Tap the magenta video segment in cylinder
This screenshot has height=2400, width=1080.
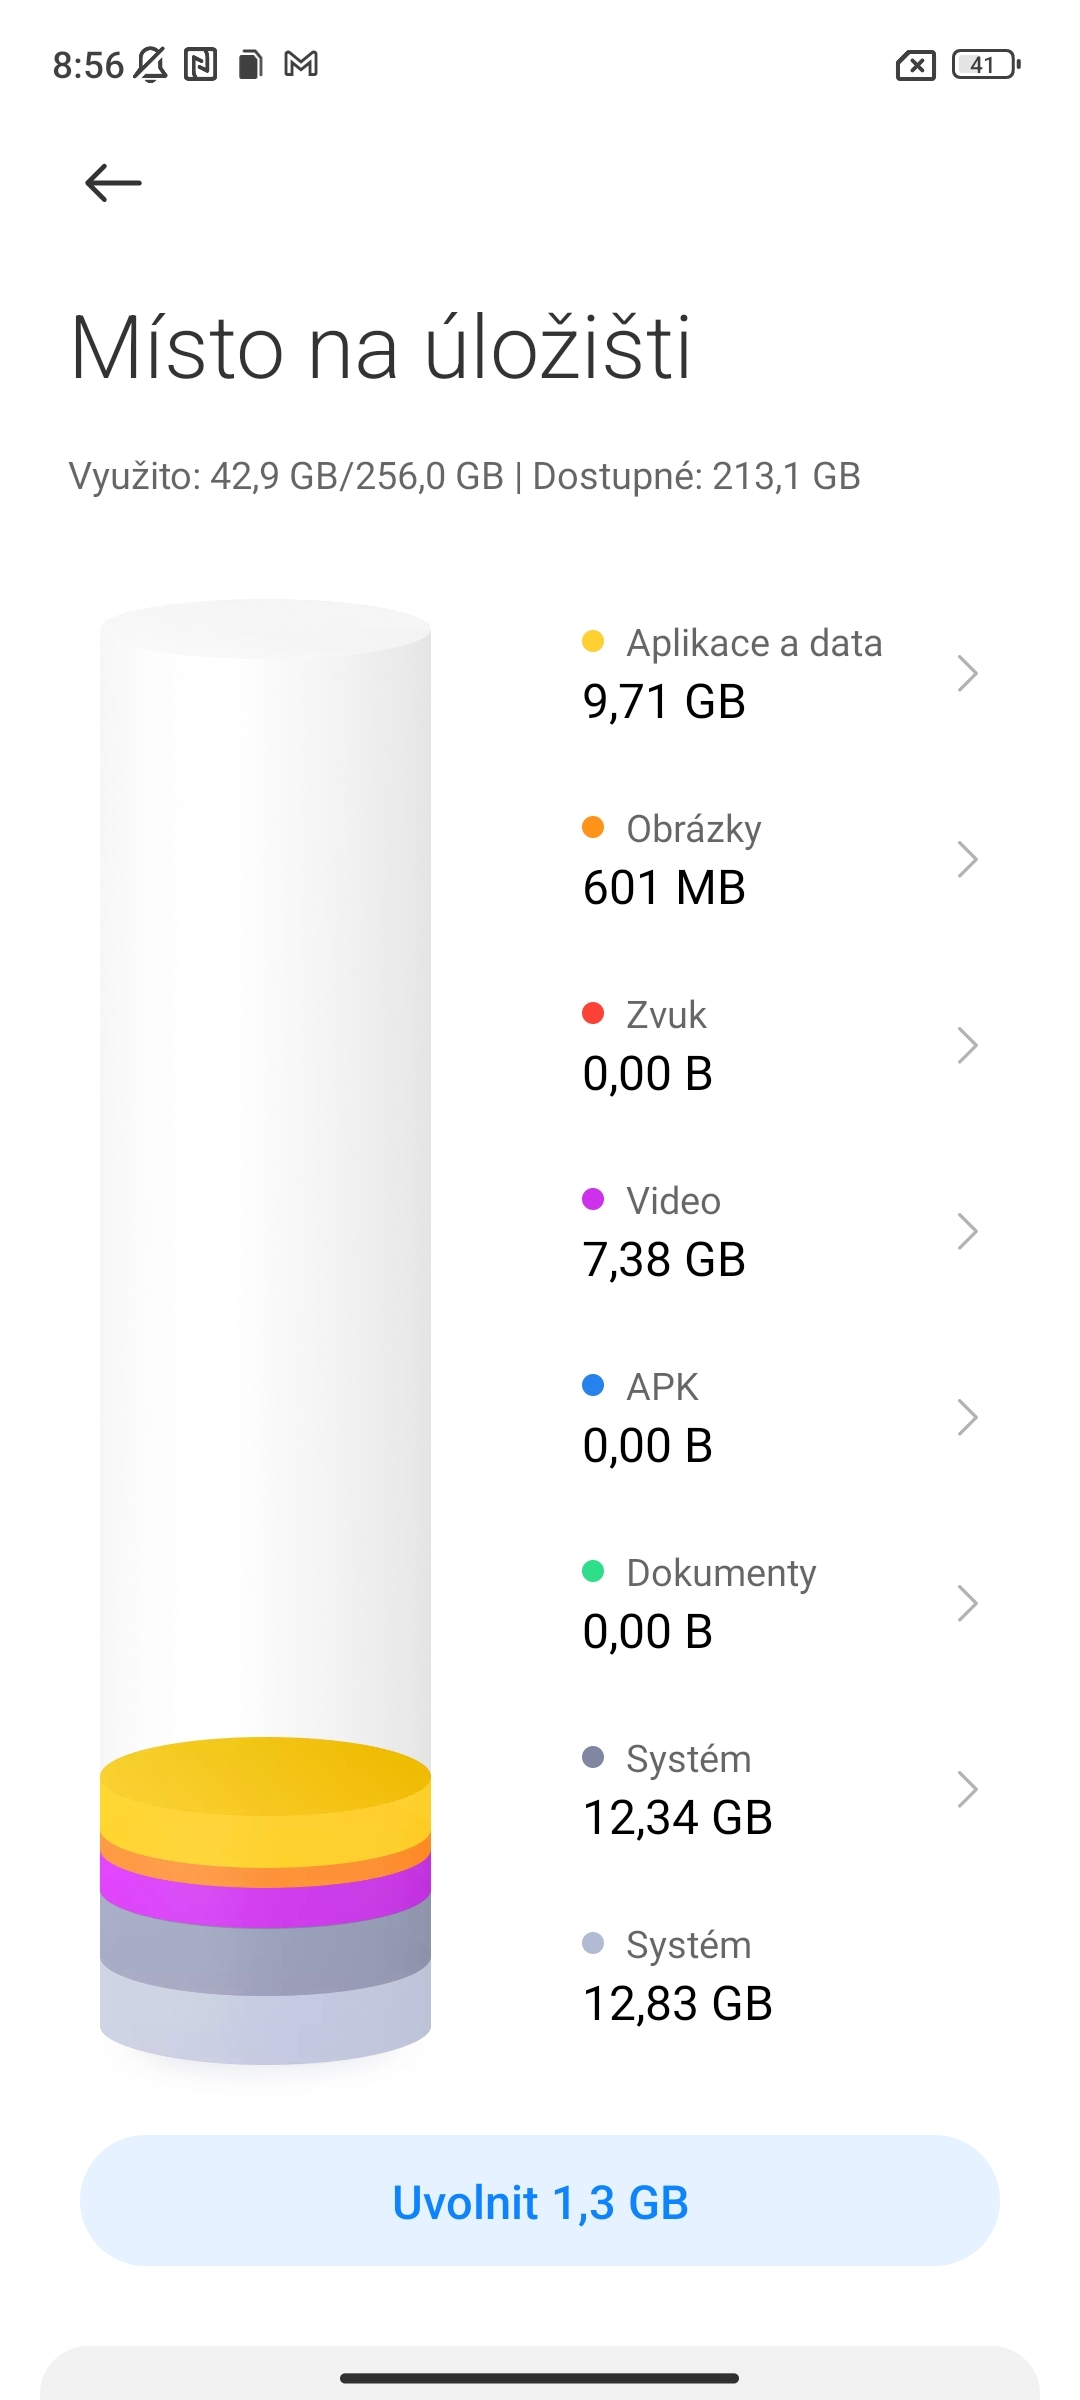coord(265,1900)
